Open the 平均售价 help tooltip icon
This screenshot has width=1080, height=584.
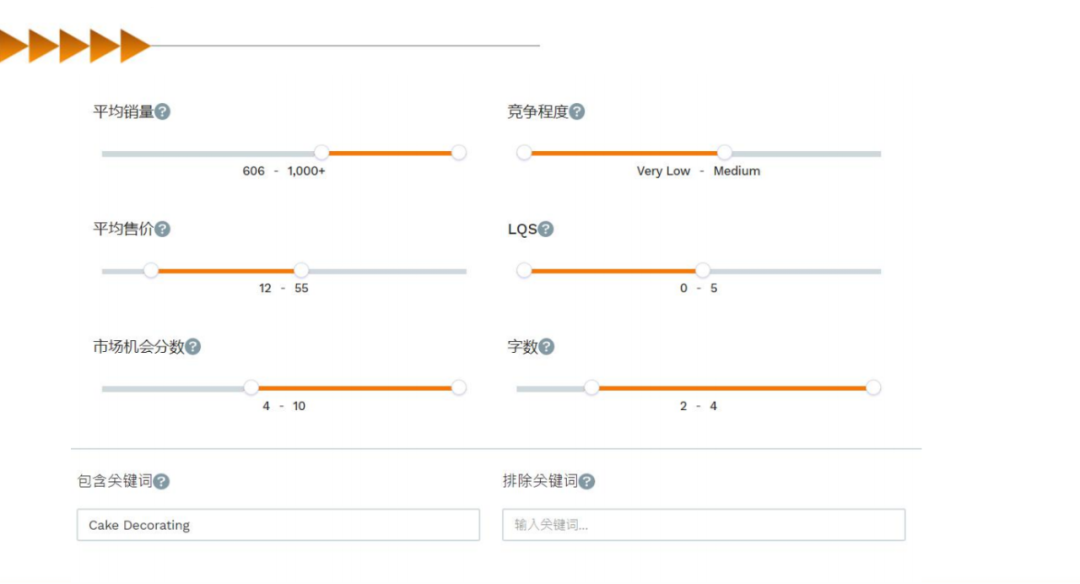coord(163,229)
